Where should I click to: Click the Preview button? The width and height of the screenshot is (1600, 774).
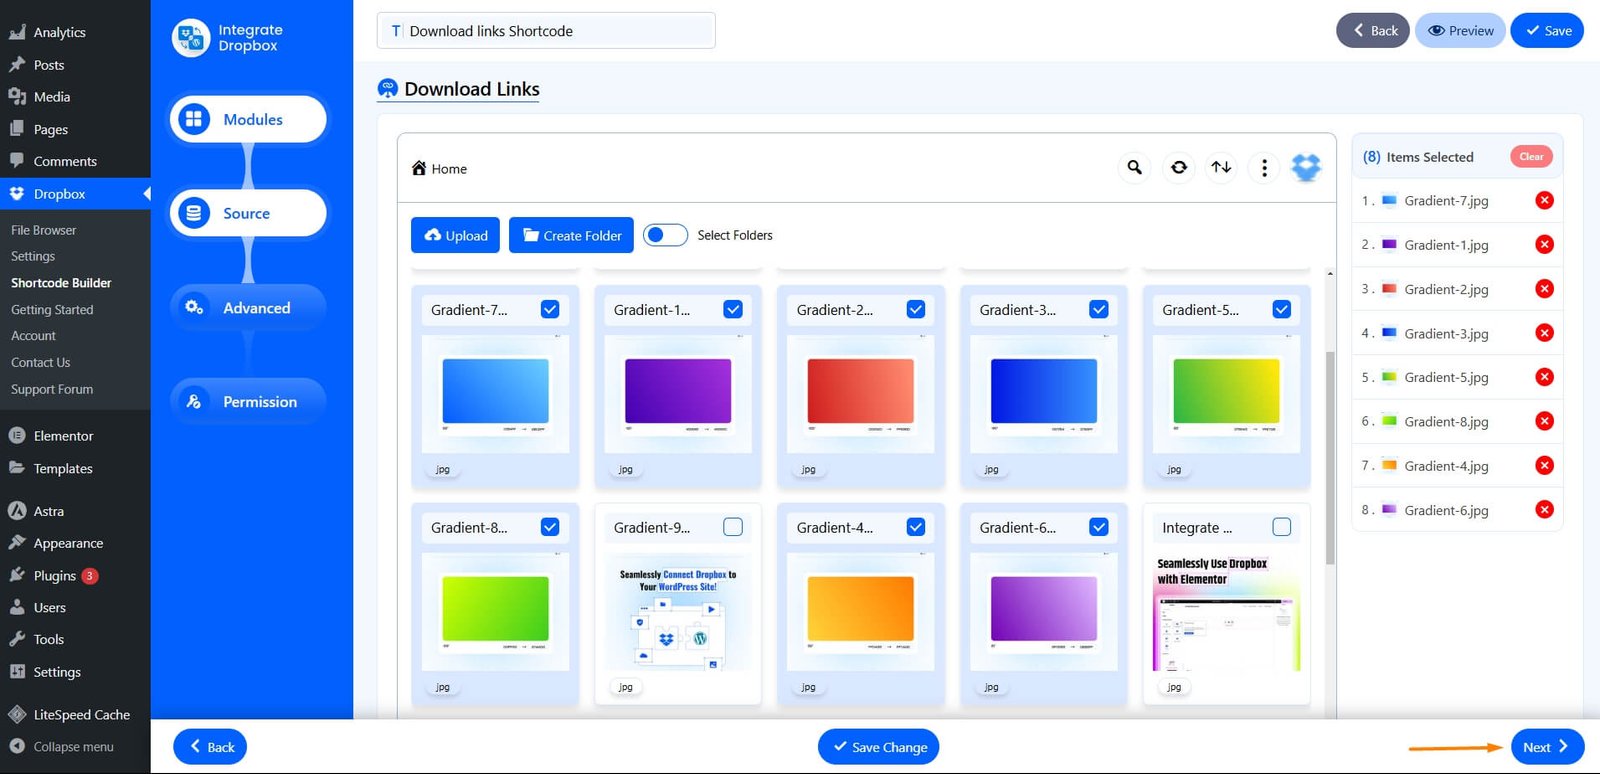click(1461, 30)
